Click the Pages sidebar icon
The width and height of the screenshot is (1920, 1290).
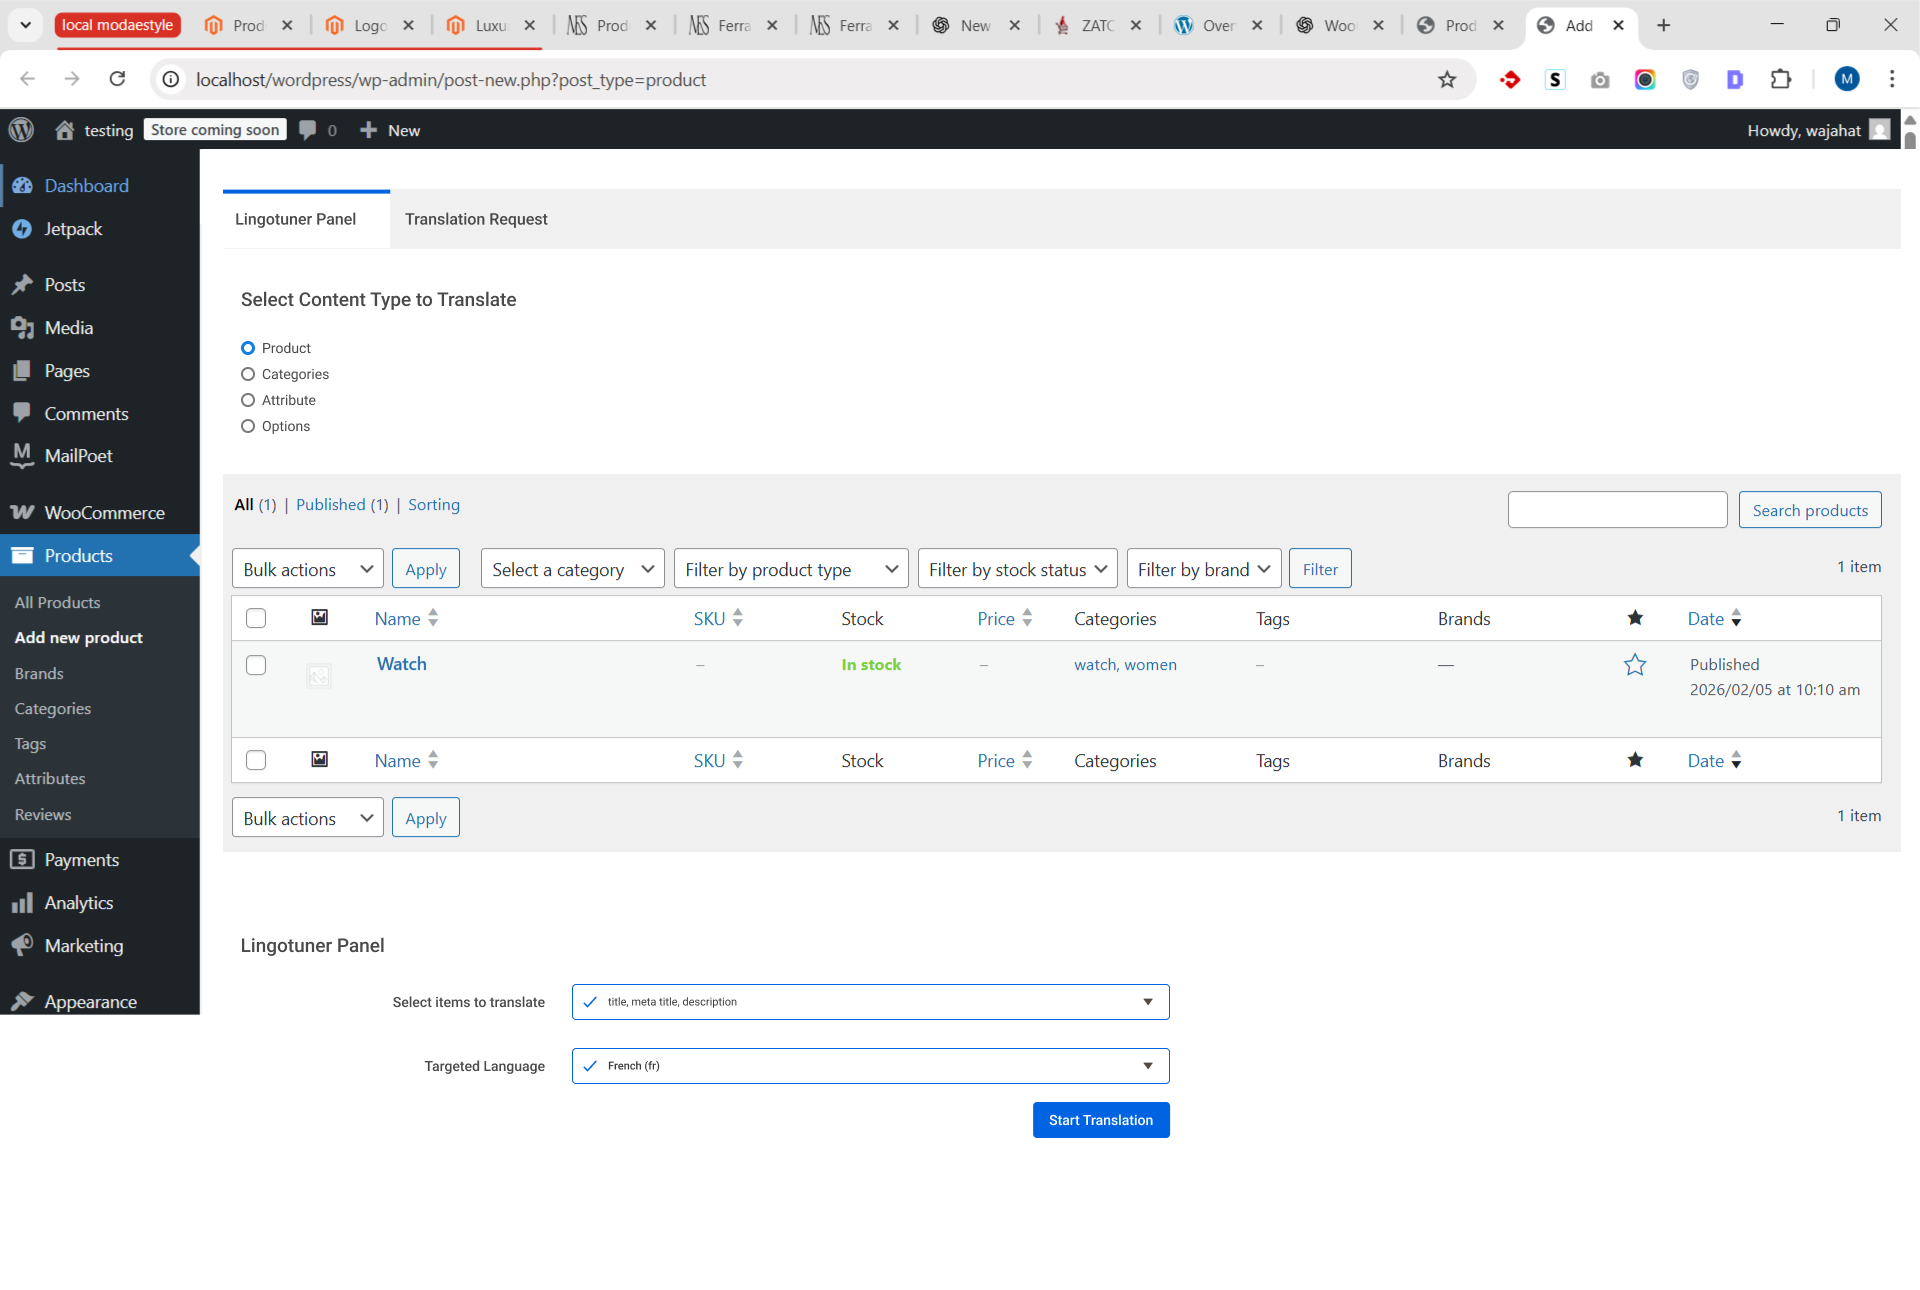pyautogui.click(x=22, y=371)
